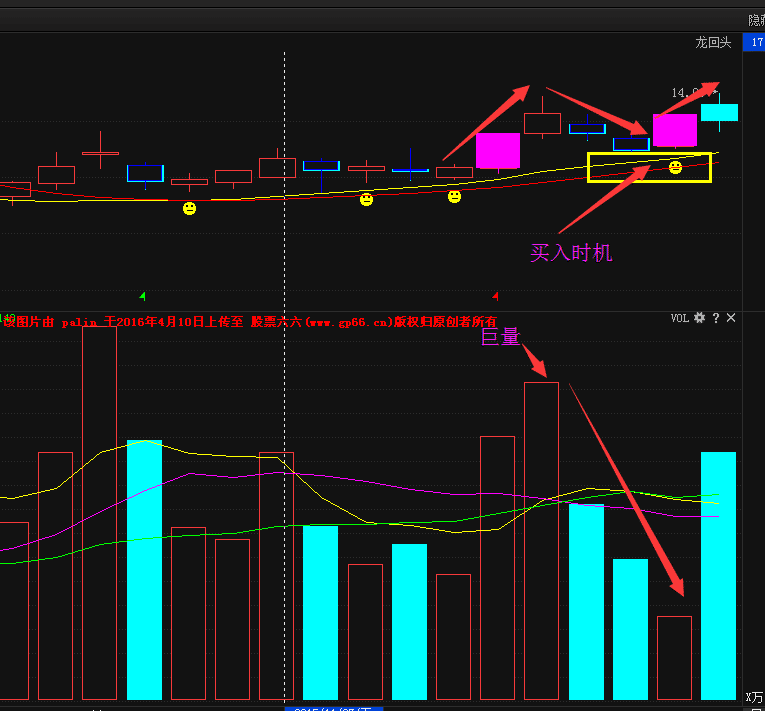The image size is (765, 711).
Task: Click the 巨量 labeled red volume bar
Action: click(x=541, y=540)
